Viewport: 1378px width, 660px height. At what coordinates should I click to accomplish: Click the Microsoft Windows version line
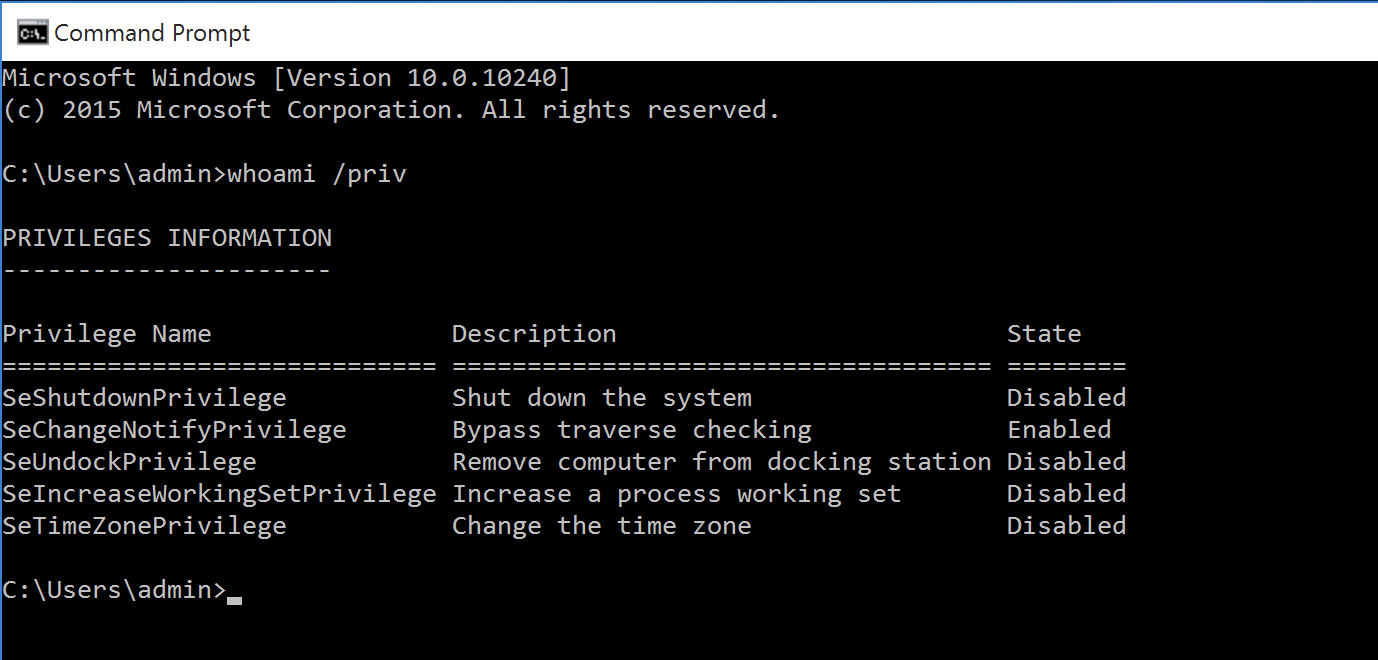coord(286,78)
